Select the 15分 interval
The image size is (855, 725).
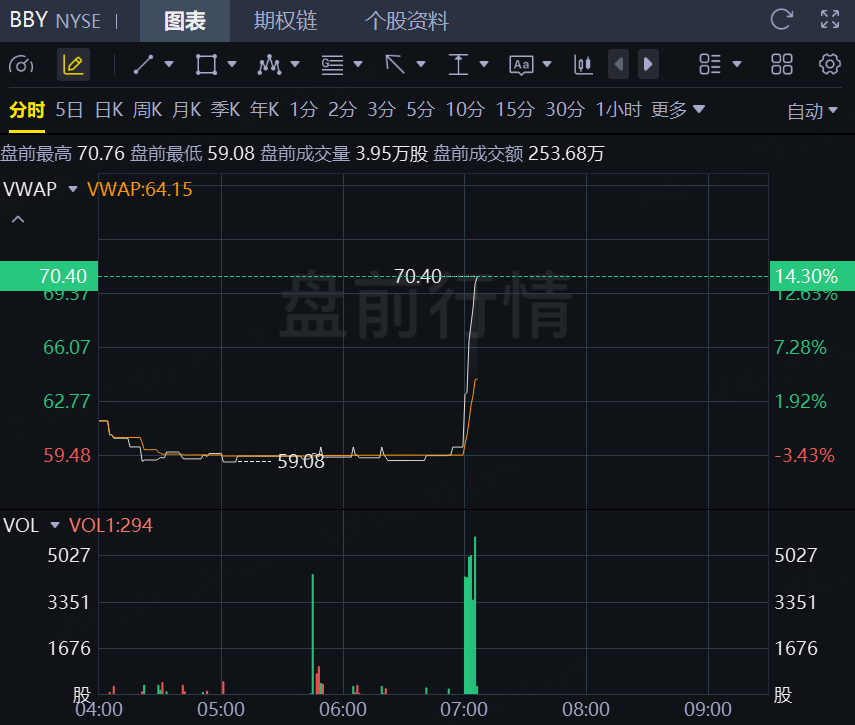click(x=515, y=110)
